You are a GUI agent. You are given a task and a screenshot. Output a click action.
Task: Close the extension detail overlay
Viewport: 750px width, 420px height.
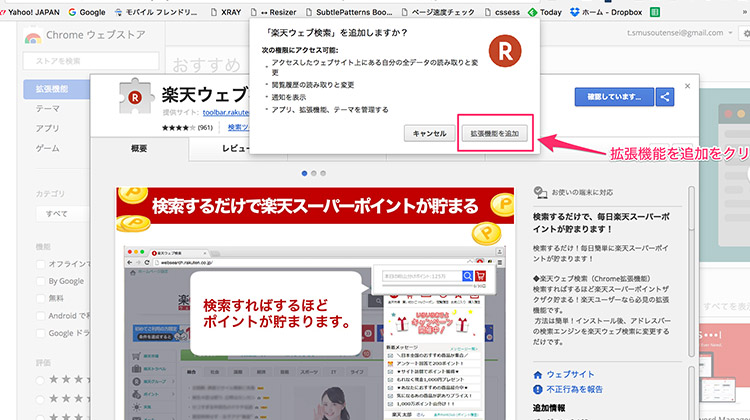[687, 86]
